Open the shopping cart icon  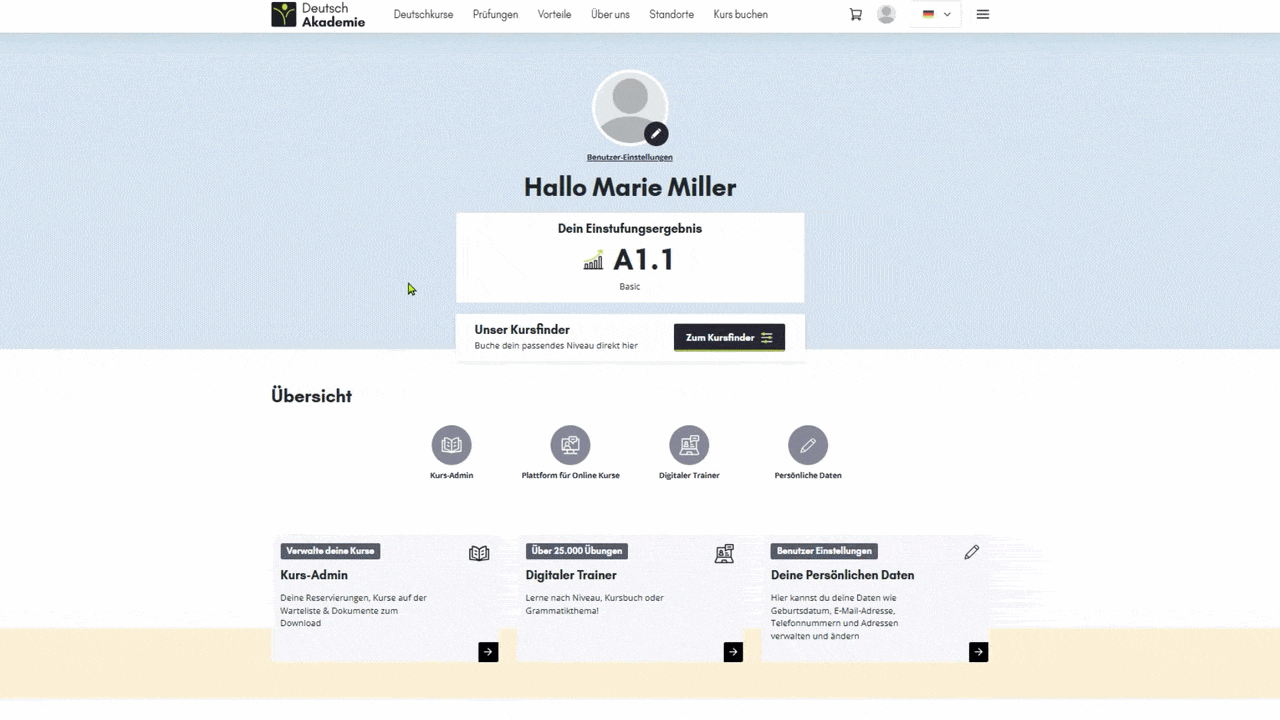(x=855, y=15)
